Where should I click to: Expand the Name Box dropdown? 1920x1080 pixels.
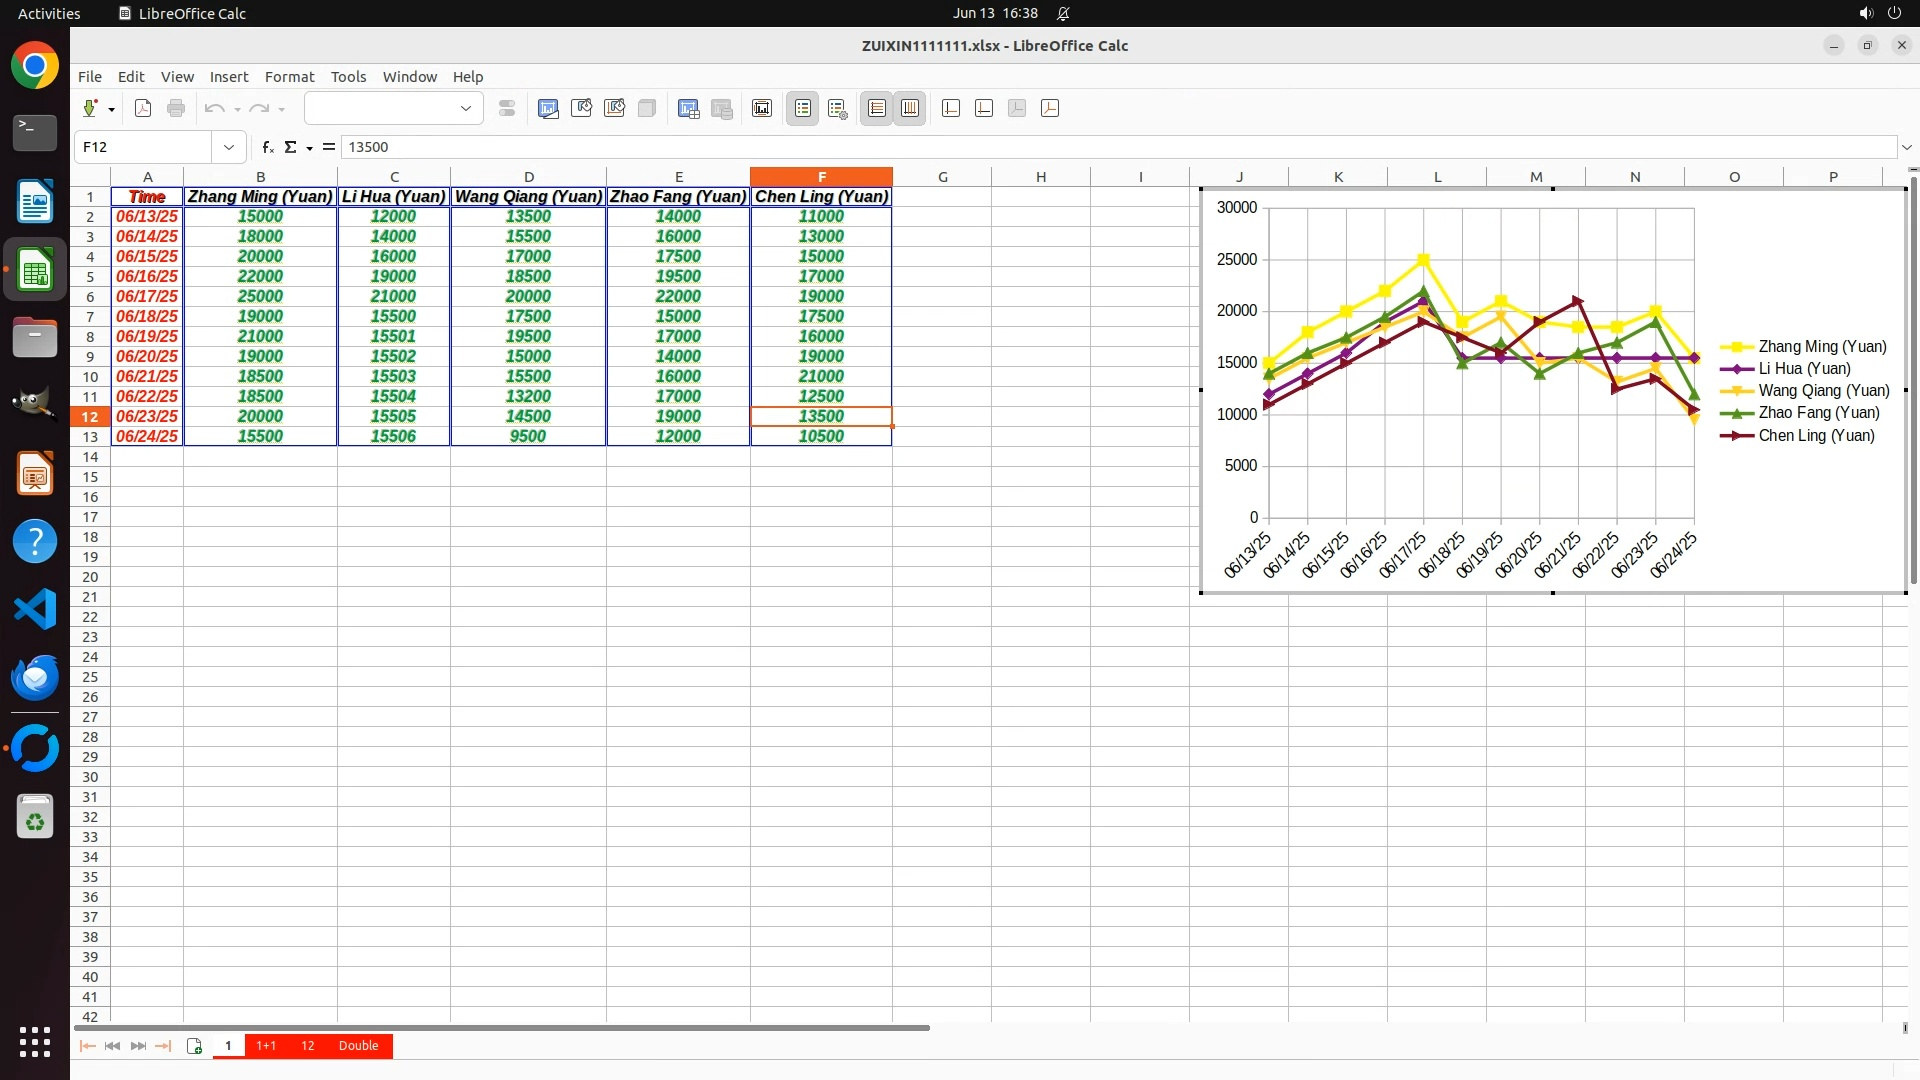point(229,147)
